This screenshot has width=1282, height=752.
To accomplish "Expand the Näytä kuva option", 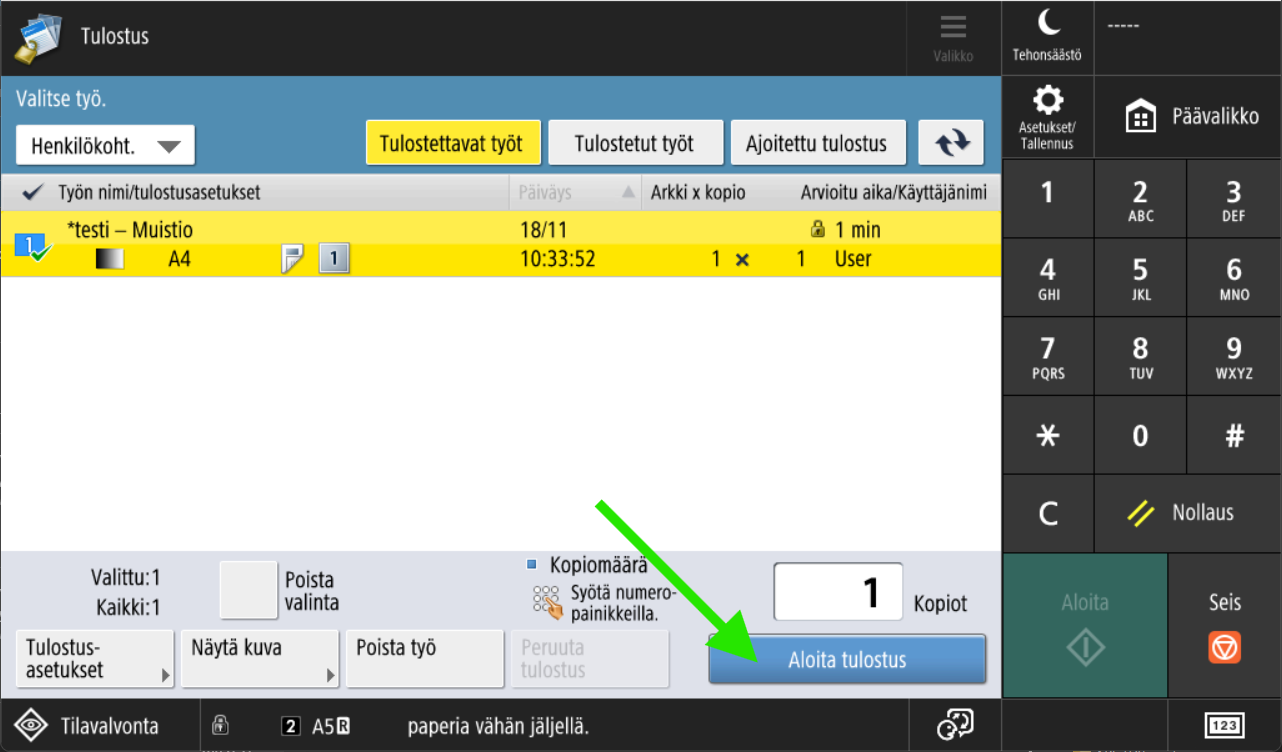I will click(x=260, y=659).
